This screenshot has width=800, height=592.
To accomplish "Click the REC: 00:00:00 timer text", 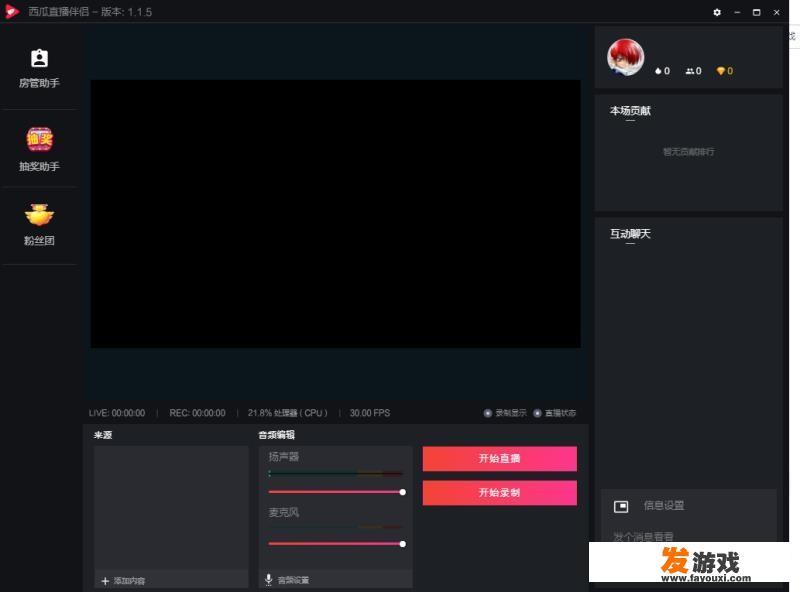I will [197, 413].
